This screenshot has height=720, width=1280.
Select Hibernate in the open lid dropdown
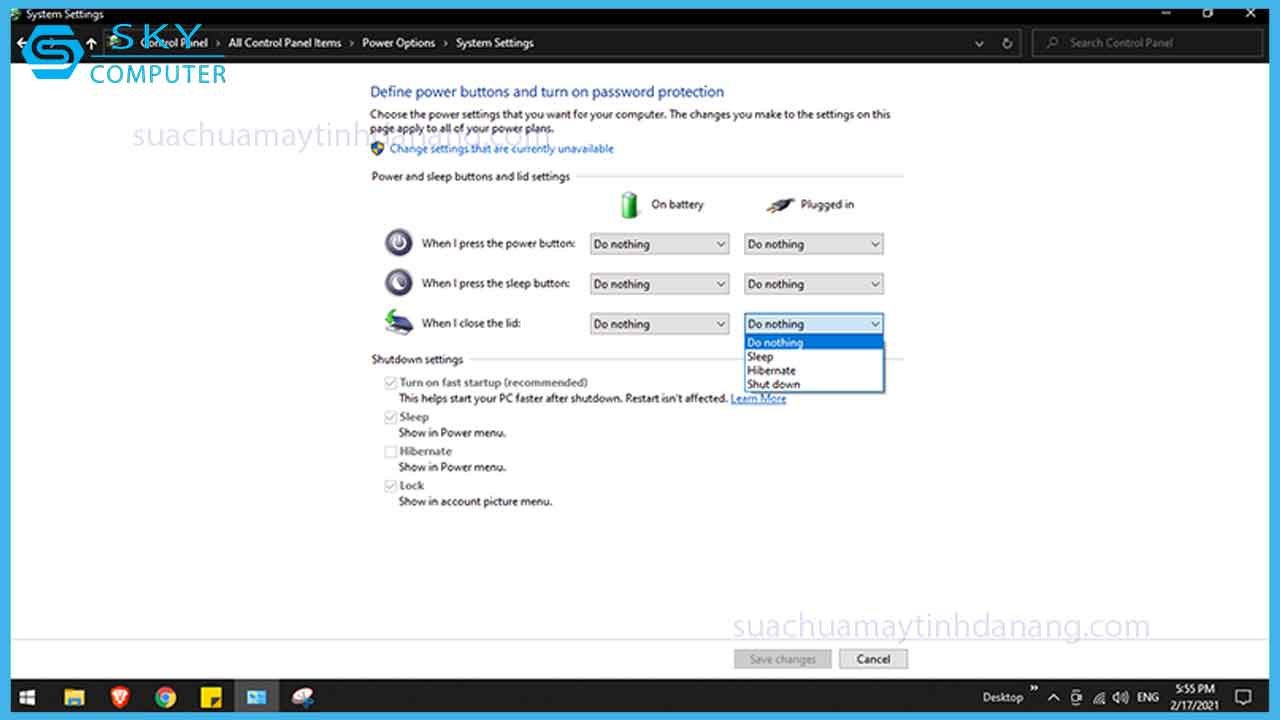773,370
